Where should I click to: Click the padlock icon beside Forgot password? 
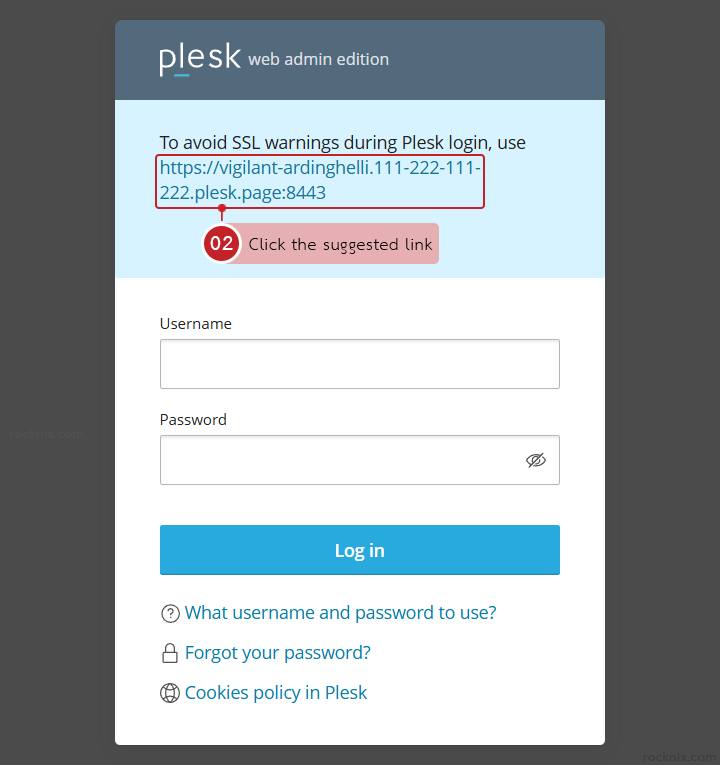170,654
